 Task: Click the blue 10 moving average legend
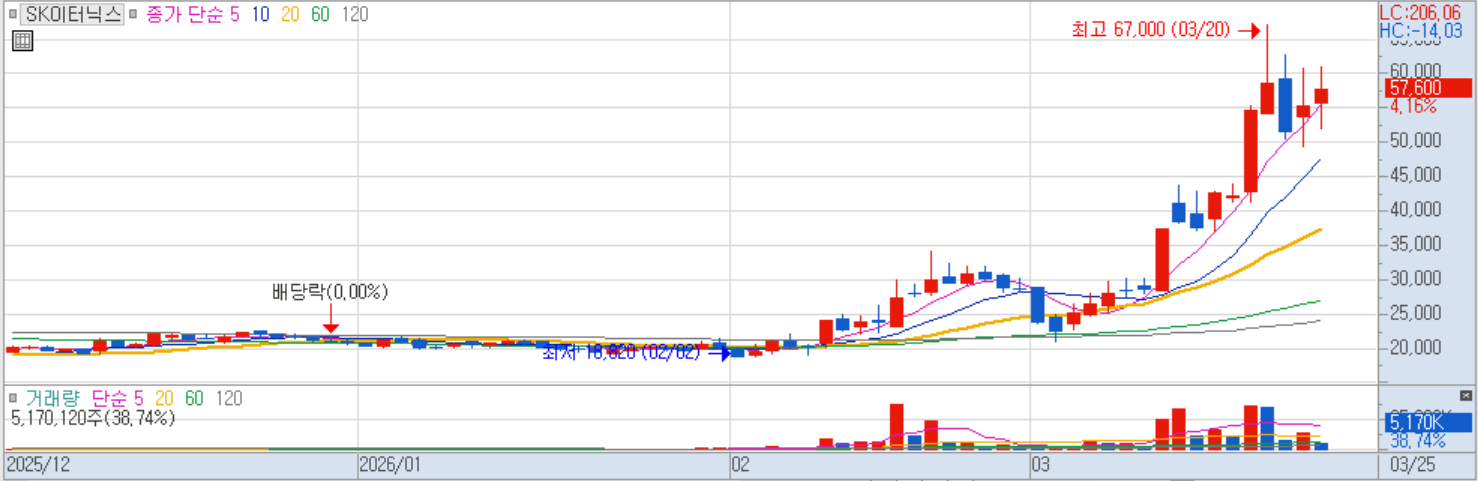click(x=261, y=14)
